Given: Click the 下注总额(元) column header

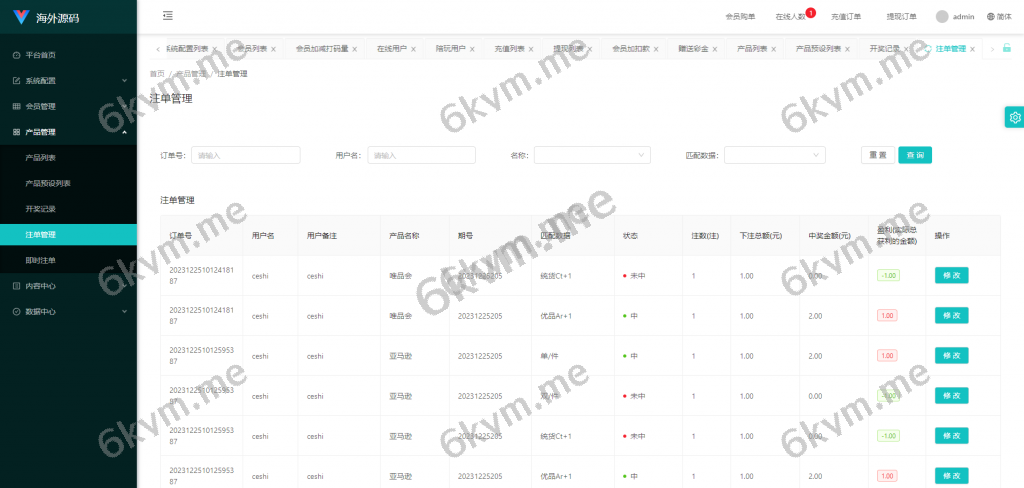Looking at the screenshot, I should (761, 235).
